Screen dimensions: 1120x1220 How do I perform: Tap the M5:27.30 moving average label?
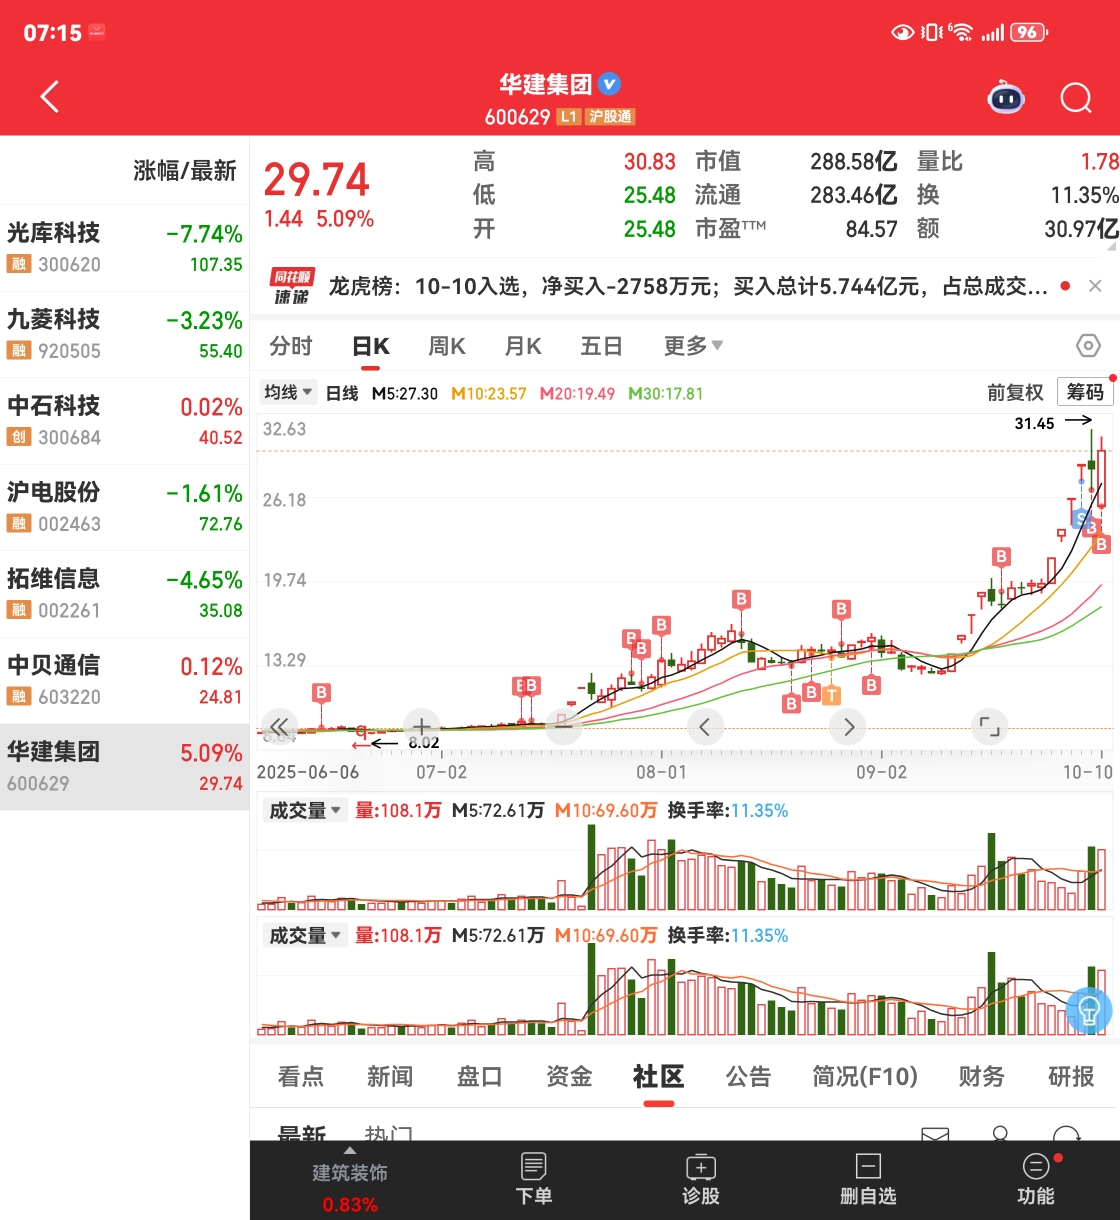click(405, 393)
